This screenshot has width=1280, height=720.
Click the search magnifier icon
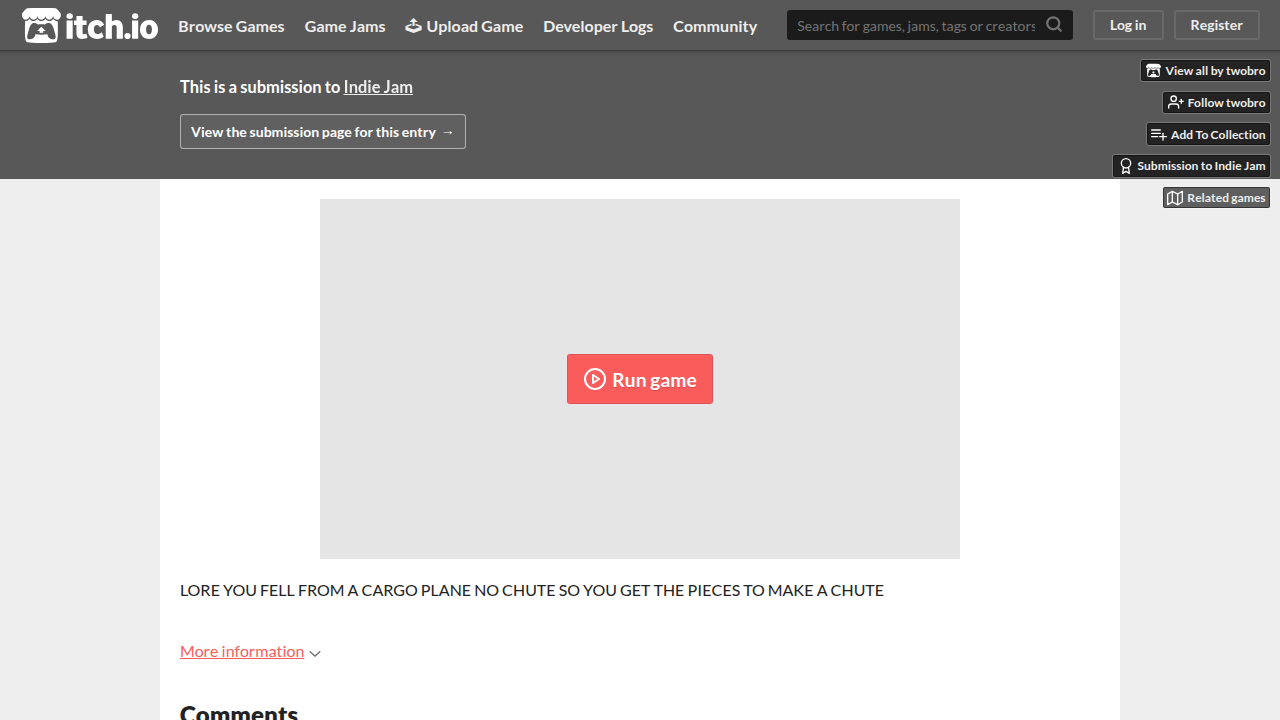[x=1054, y=25]
